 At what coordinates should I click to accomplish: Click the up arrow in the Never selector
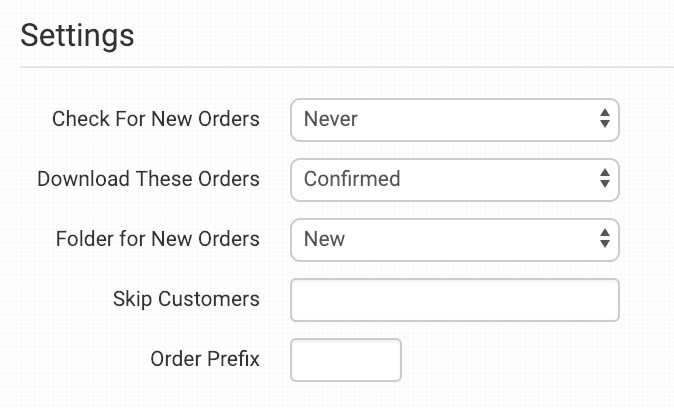[604, 114]
